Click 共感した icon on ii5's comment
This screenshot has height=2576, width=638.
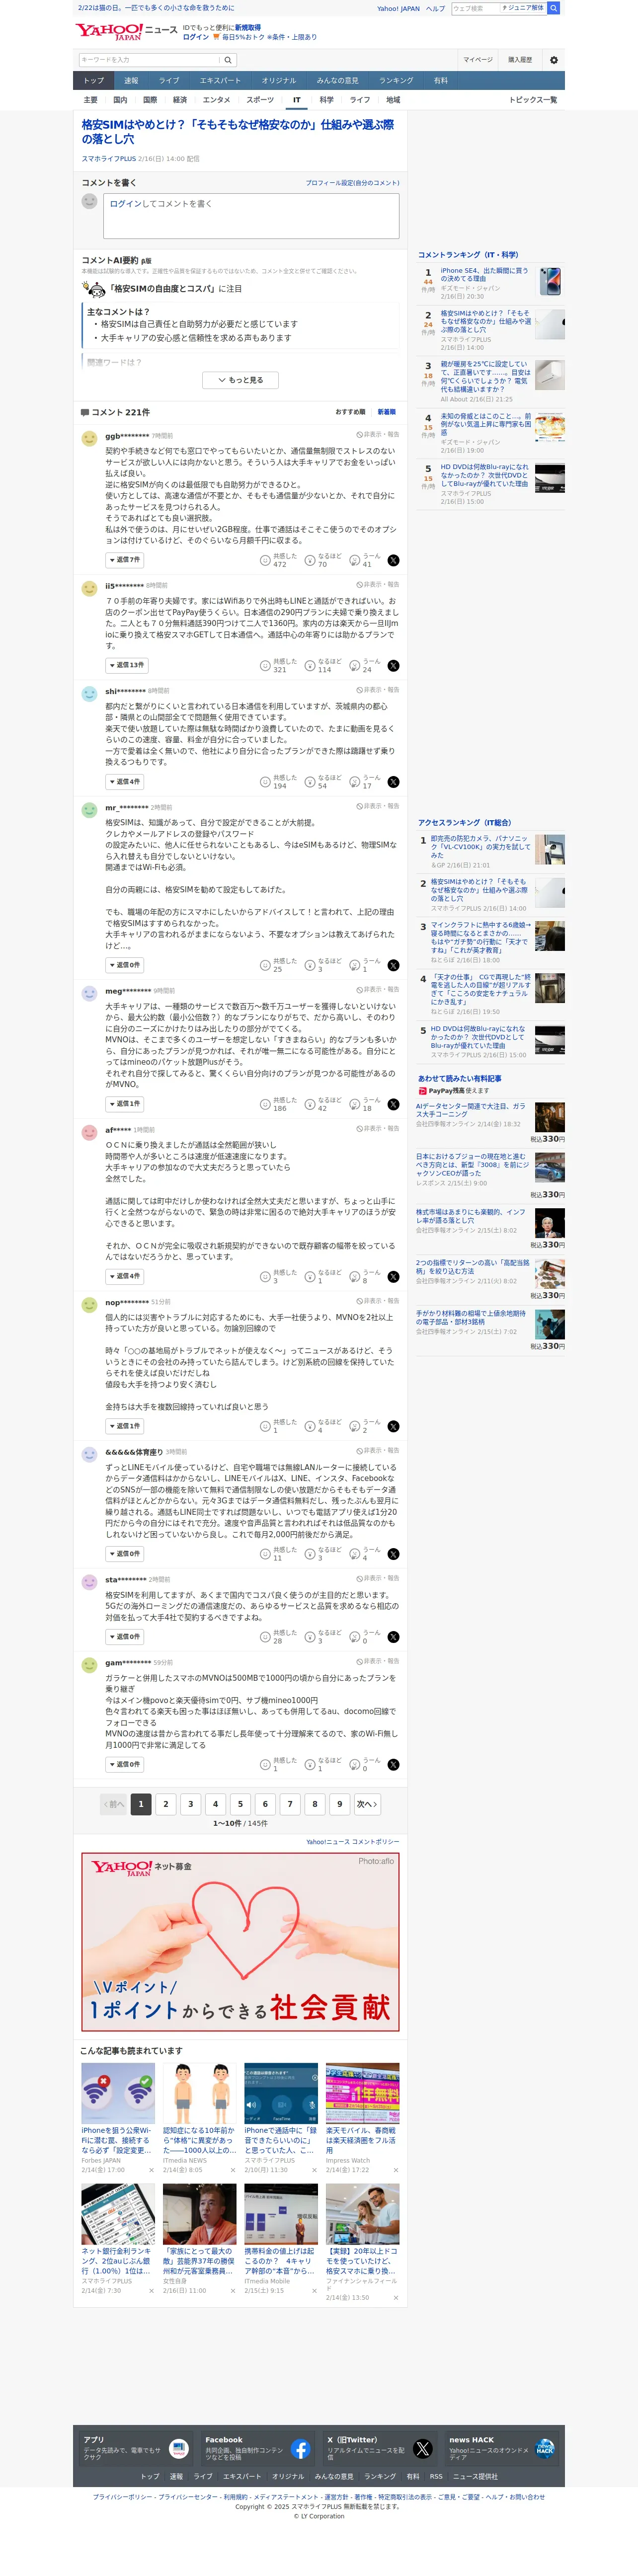coord(265,665)
